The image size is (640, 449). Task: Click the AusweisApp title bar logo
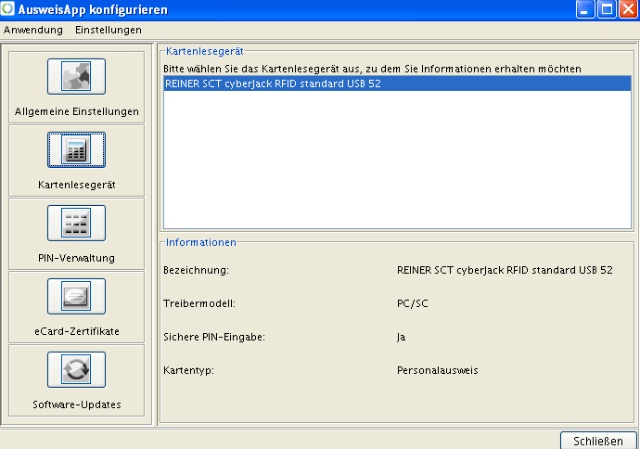coord(8,9)
